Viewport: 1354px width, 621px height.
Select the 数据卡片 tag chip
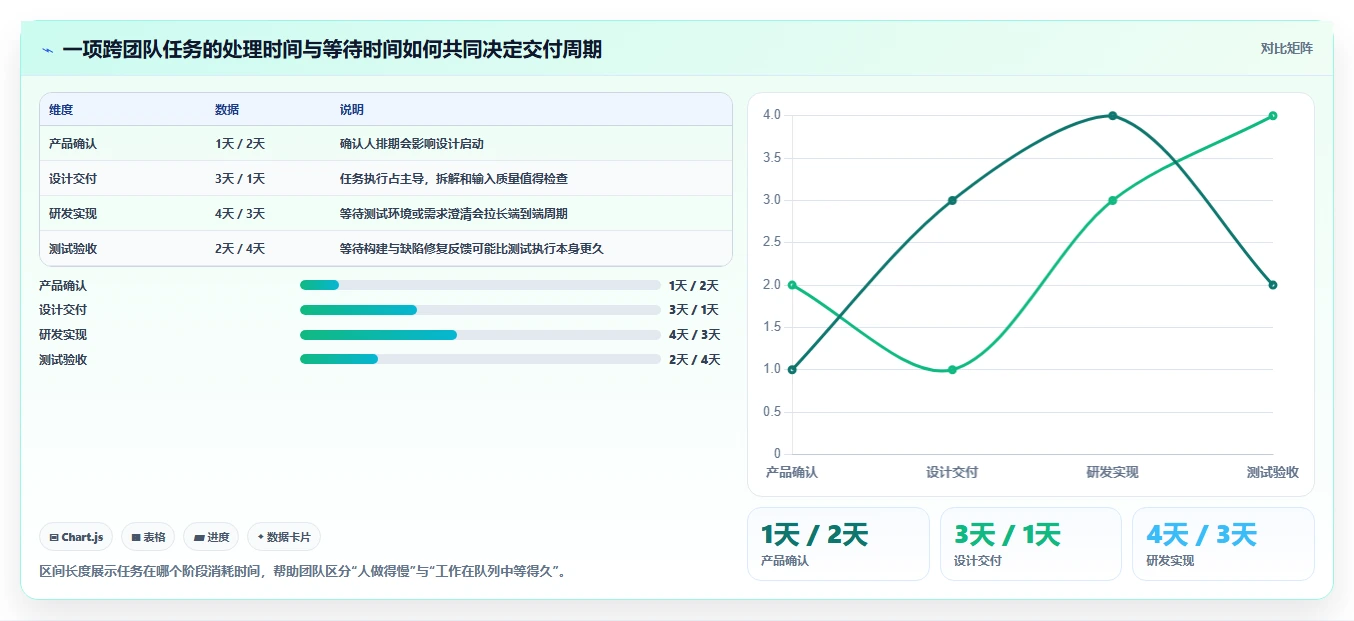tap(284, 537)
